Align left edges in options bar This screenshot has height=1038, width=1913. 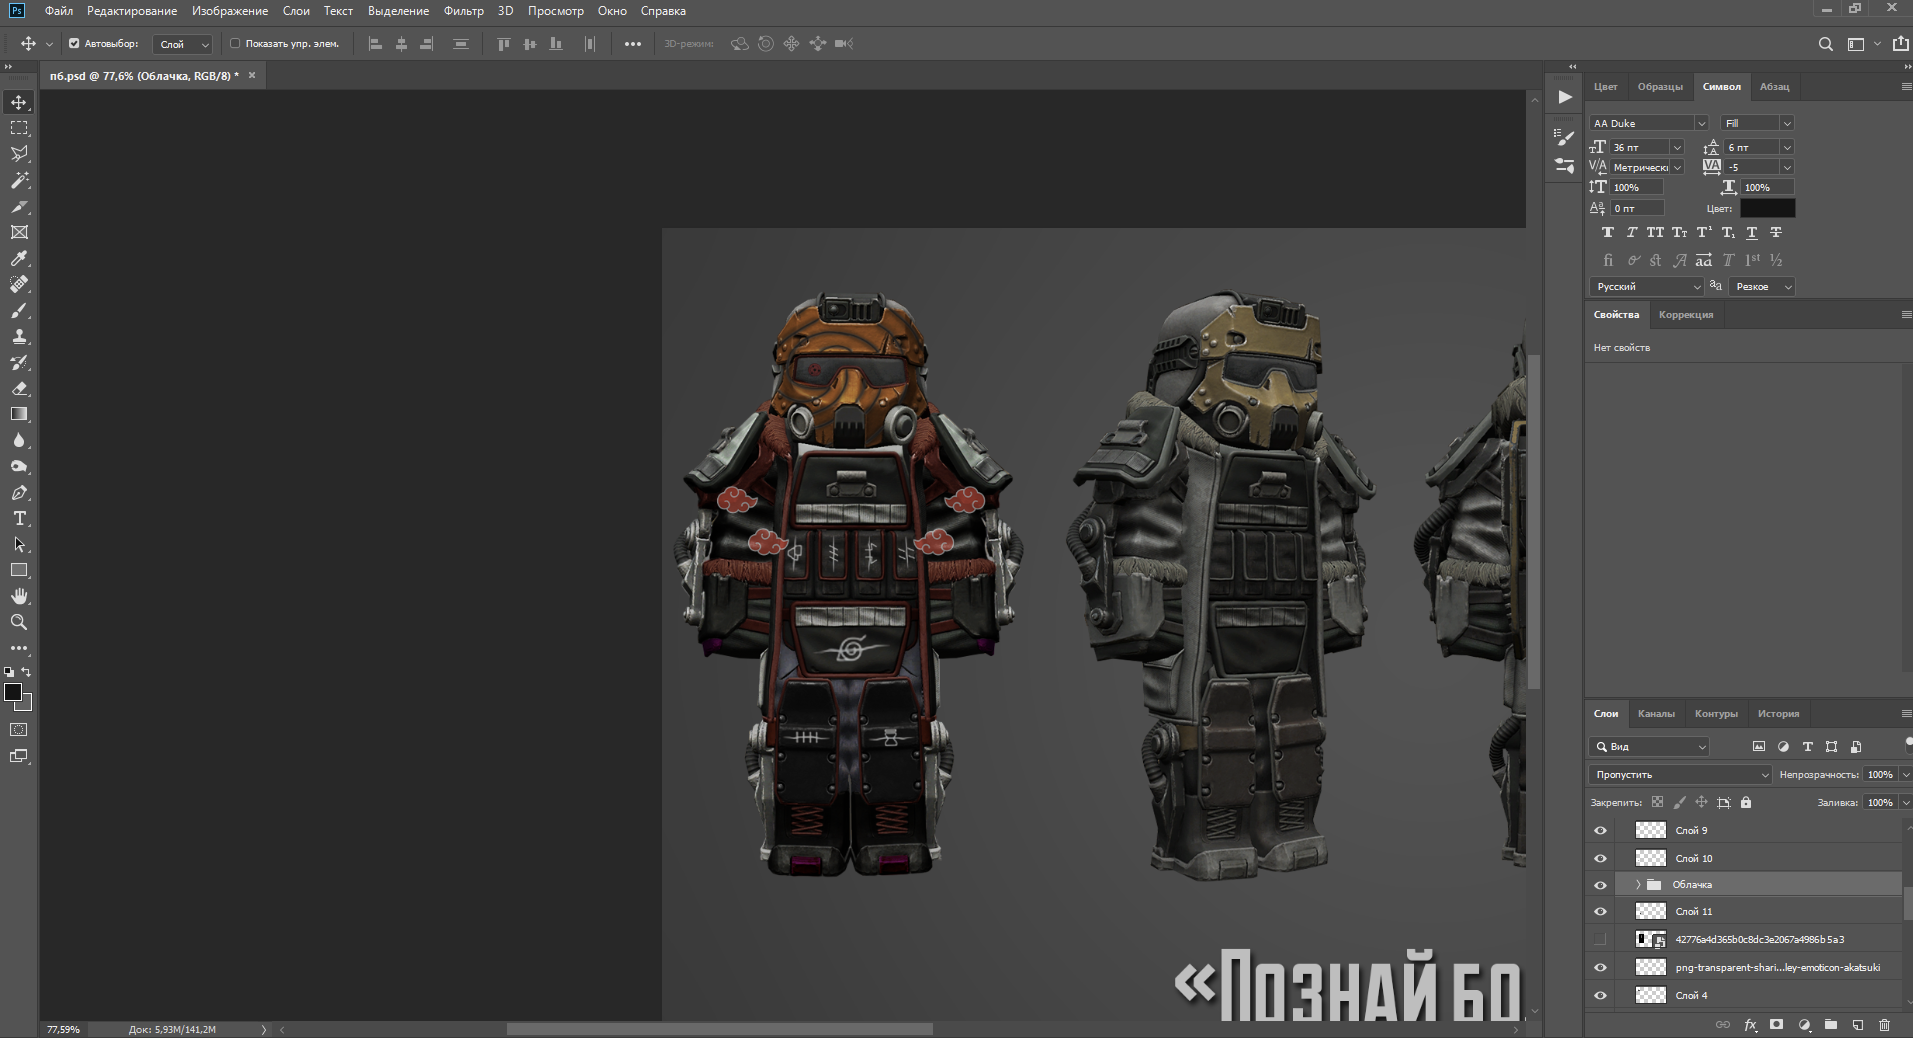coord(375,44)
